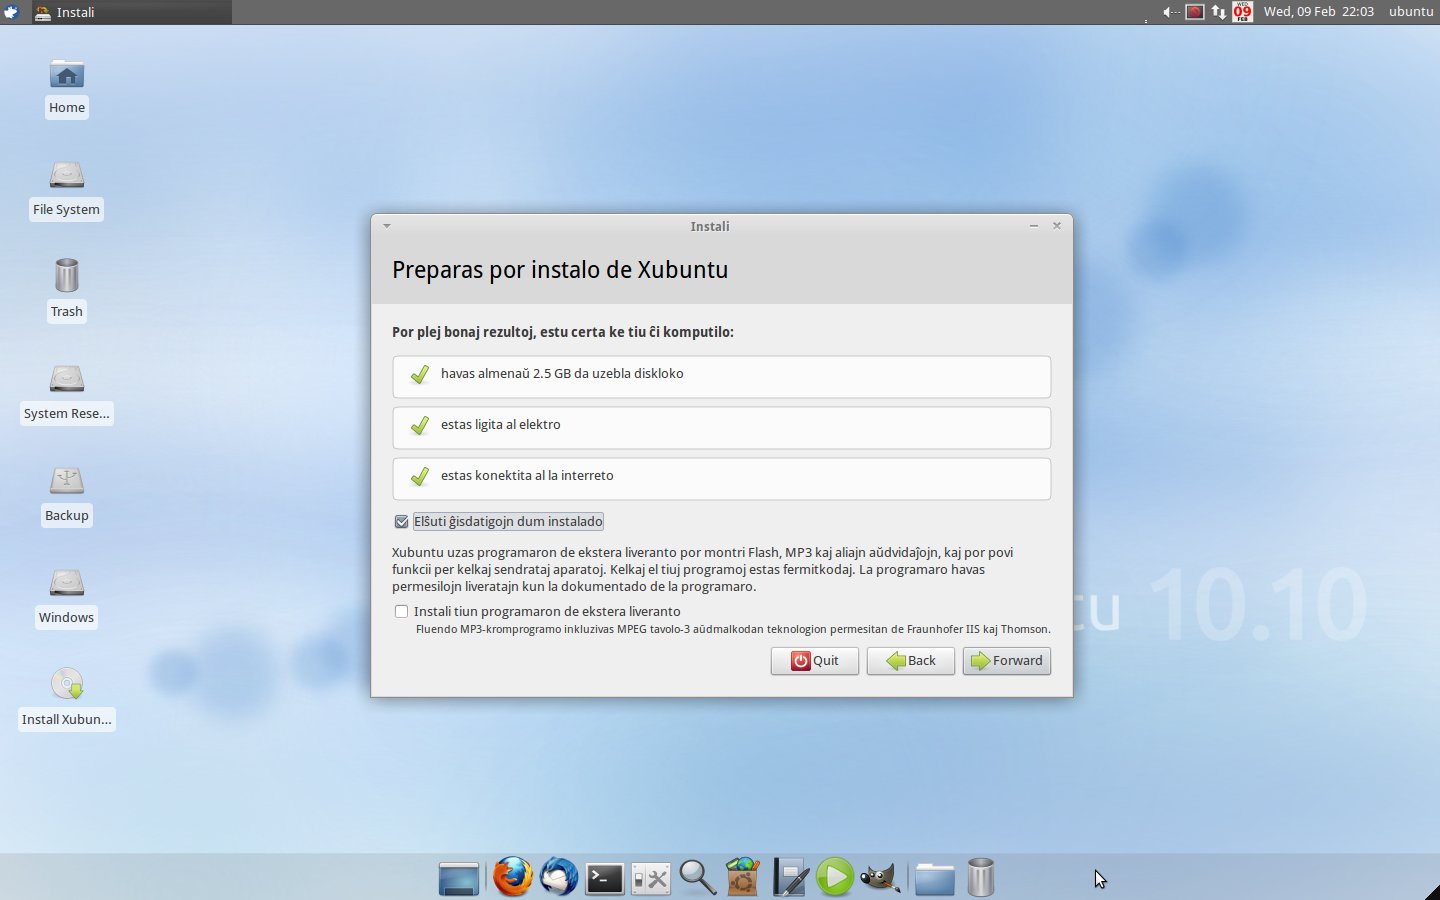Open the Instali window menu arrow
1440x900 pixels.
387,226
